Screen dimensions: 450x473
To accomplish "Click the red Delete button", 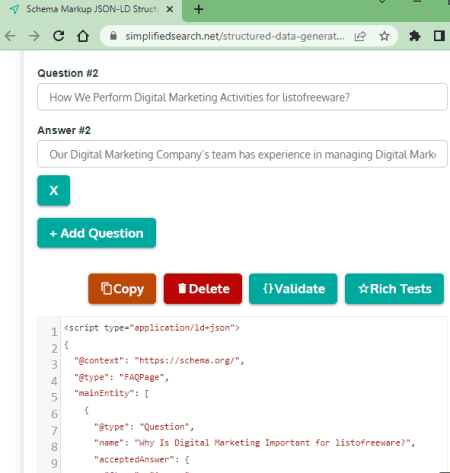I will (203, 289).
